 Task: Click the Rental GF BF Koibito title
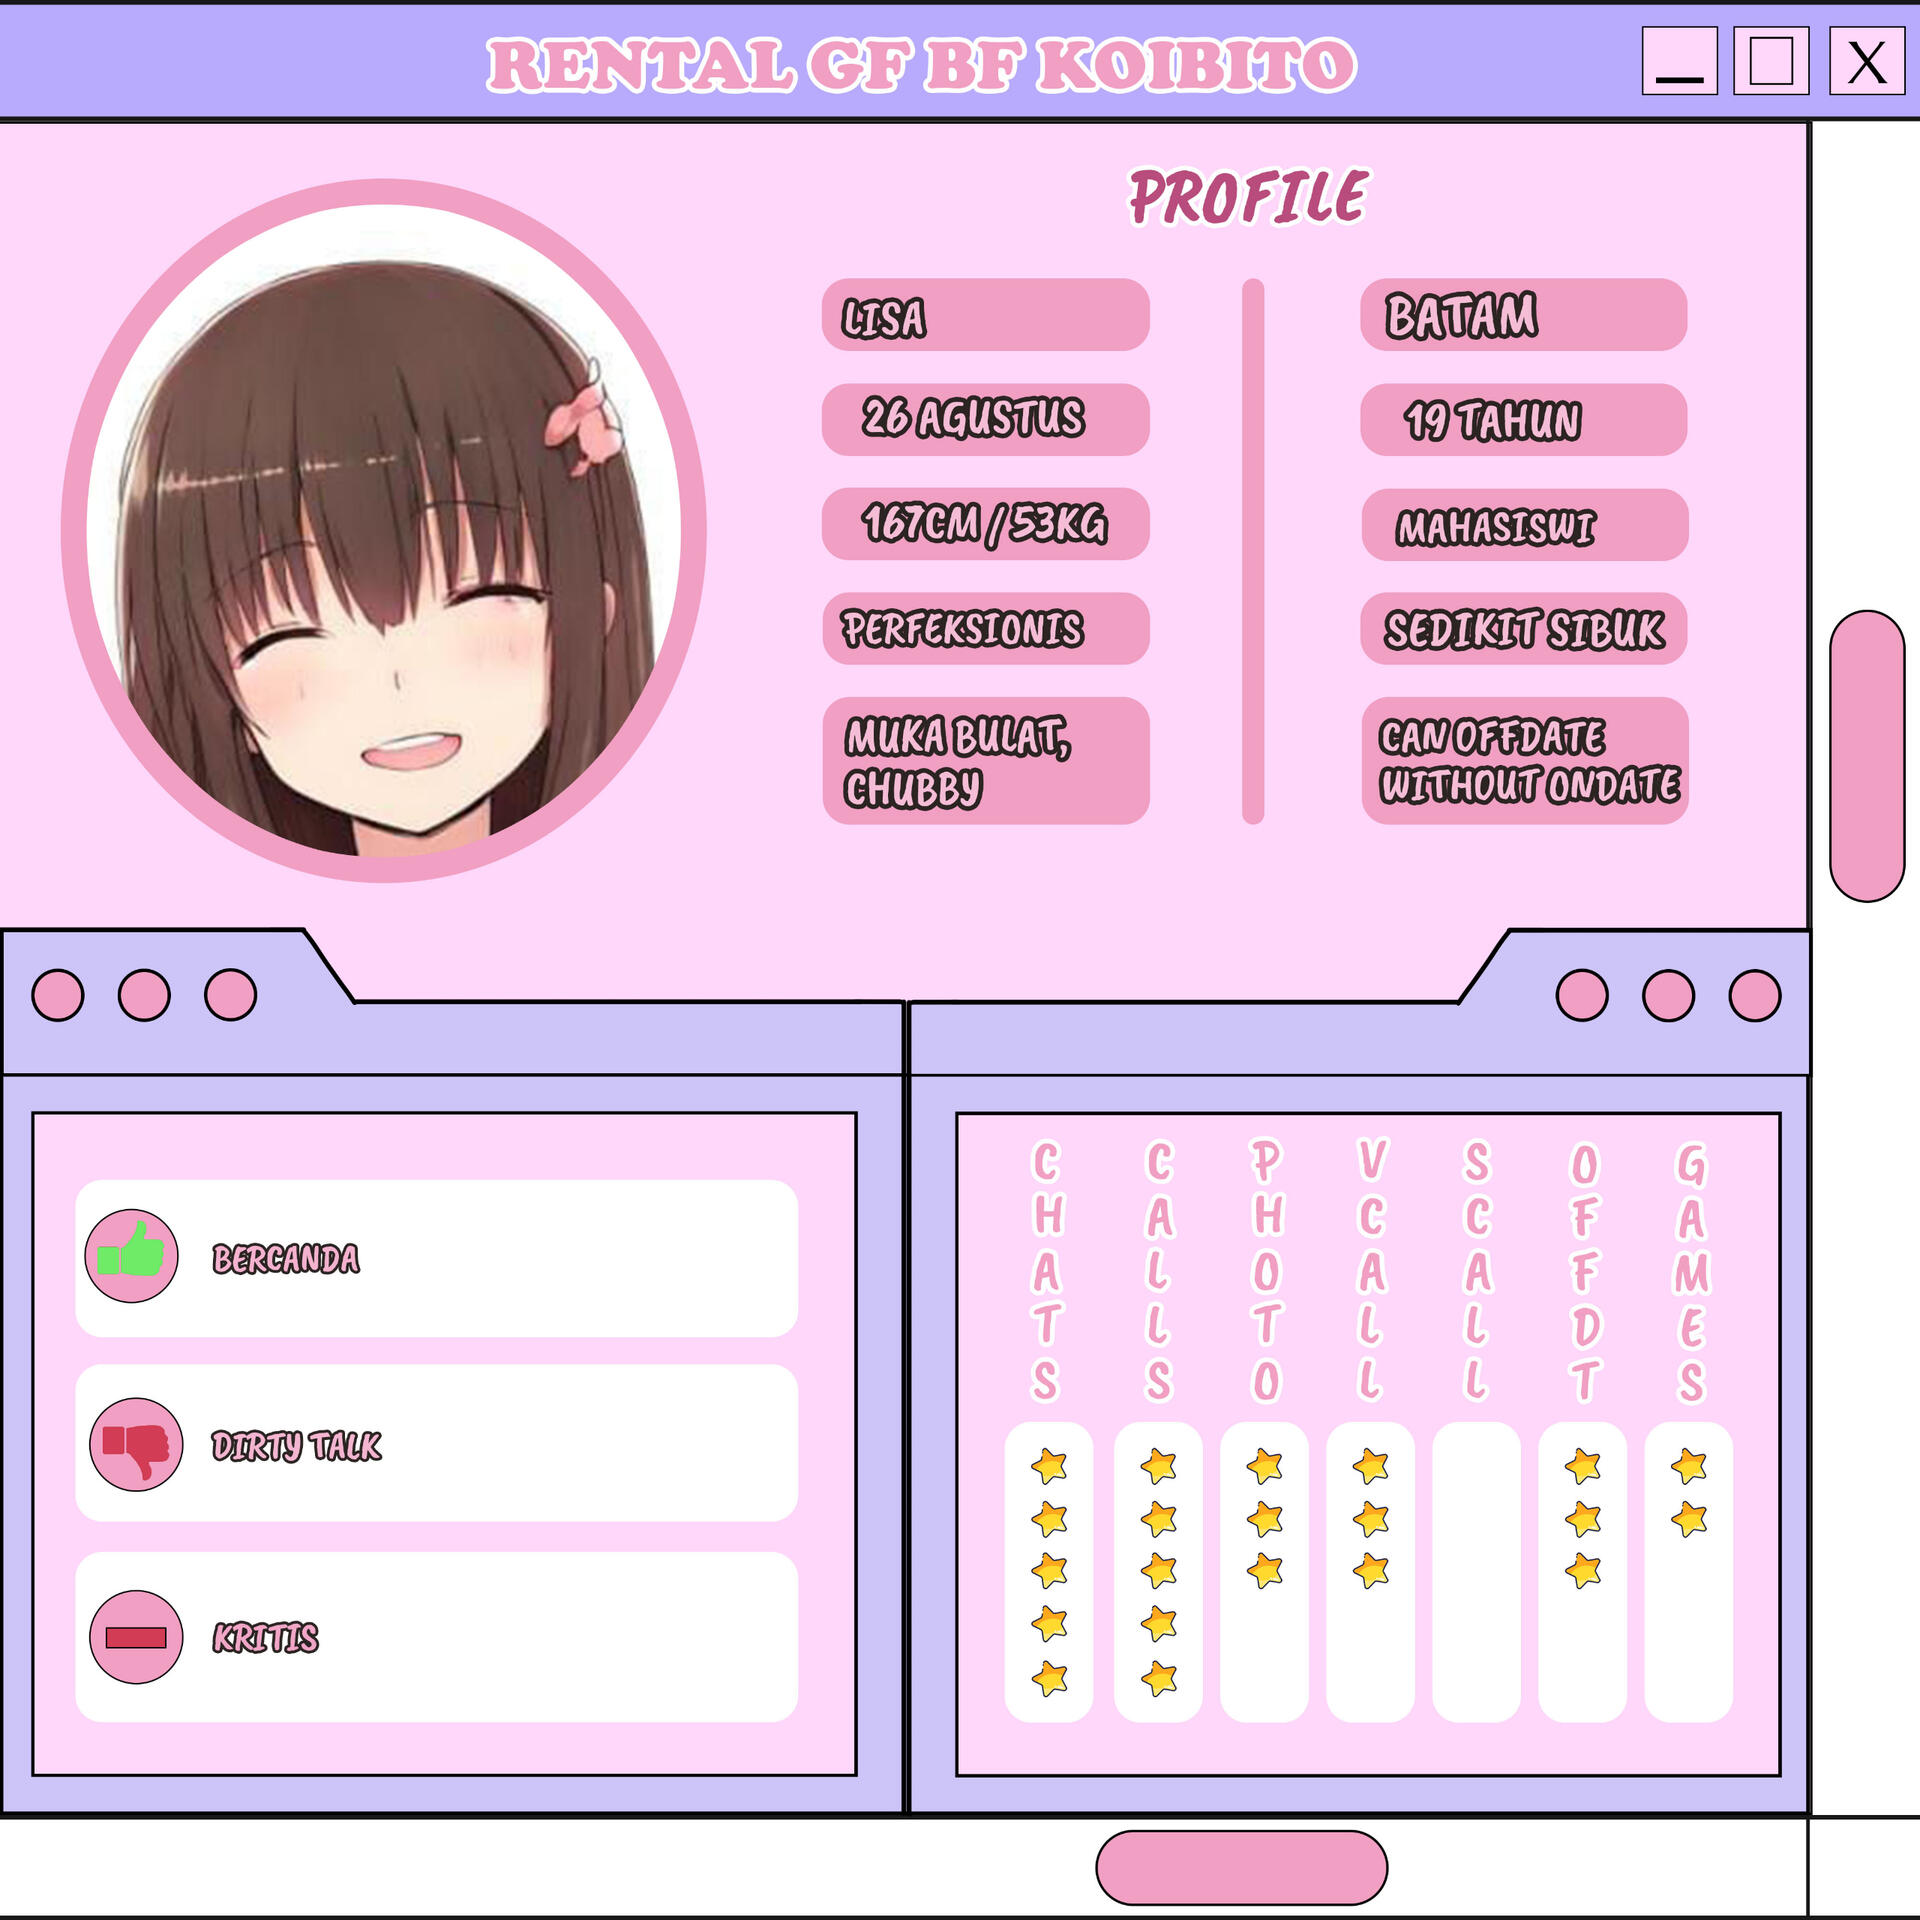(x=920, y=65)
